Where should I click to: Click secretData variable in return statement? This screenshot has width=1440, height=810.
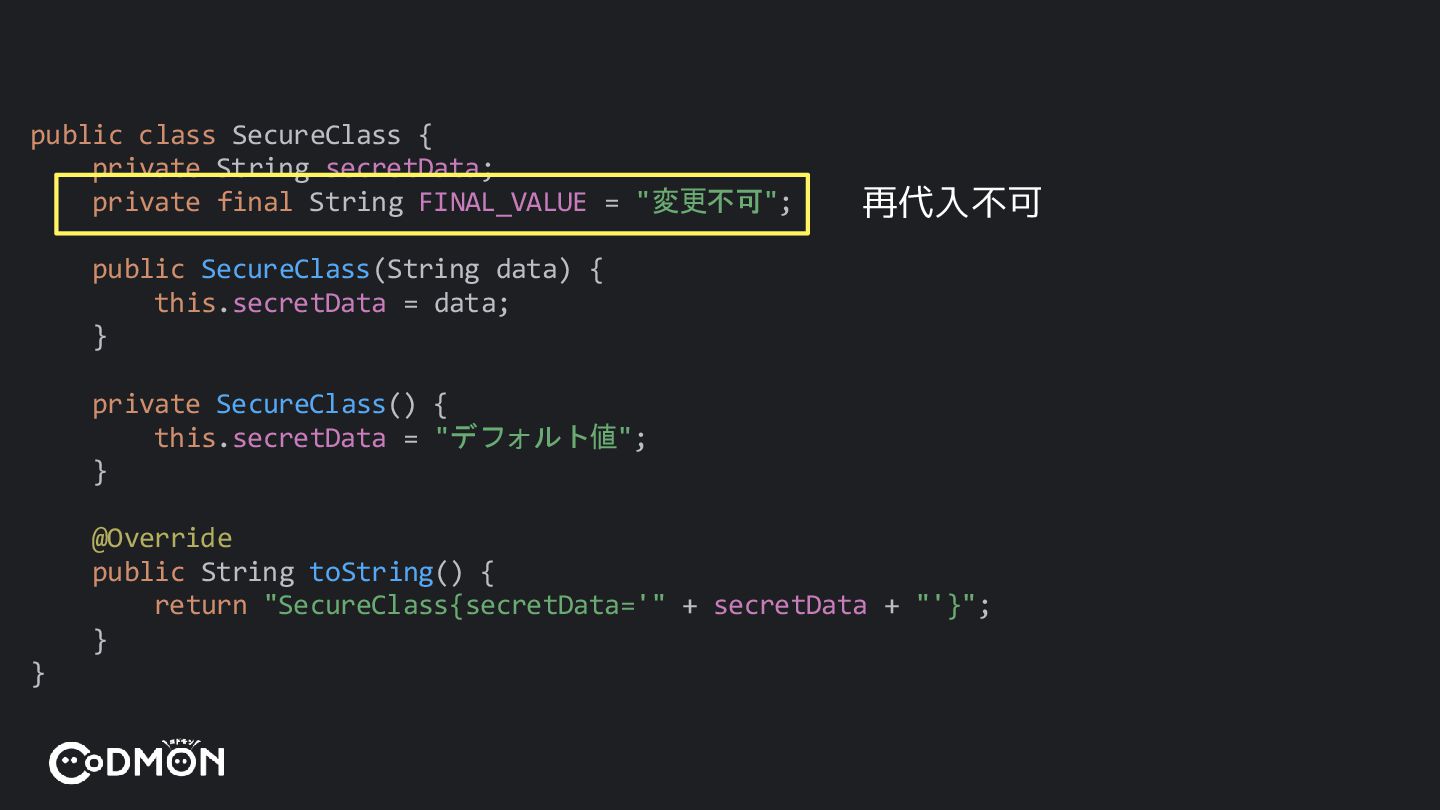pos(790,605)
